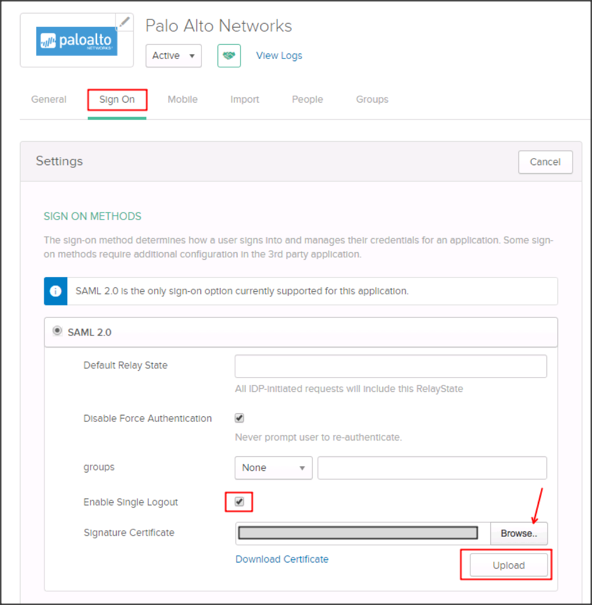Open the Active status dropdown
This screenshot has height=605, width=592.
173,56
